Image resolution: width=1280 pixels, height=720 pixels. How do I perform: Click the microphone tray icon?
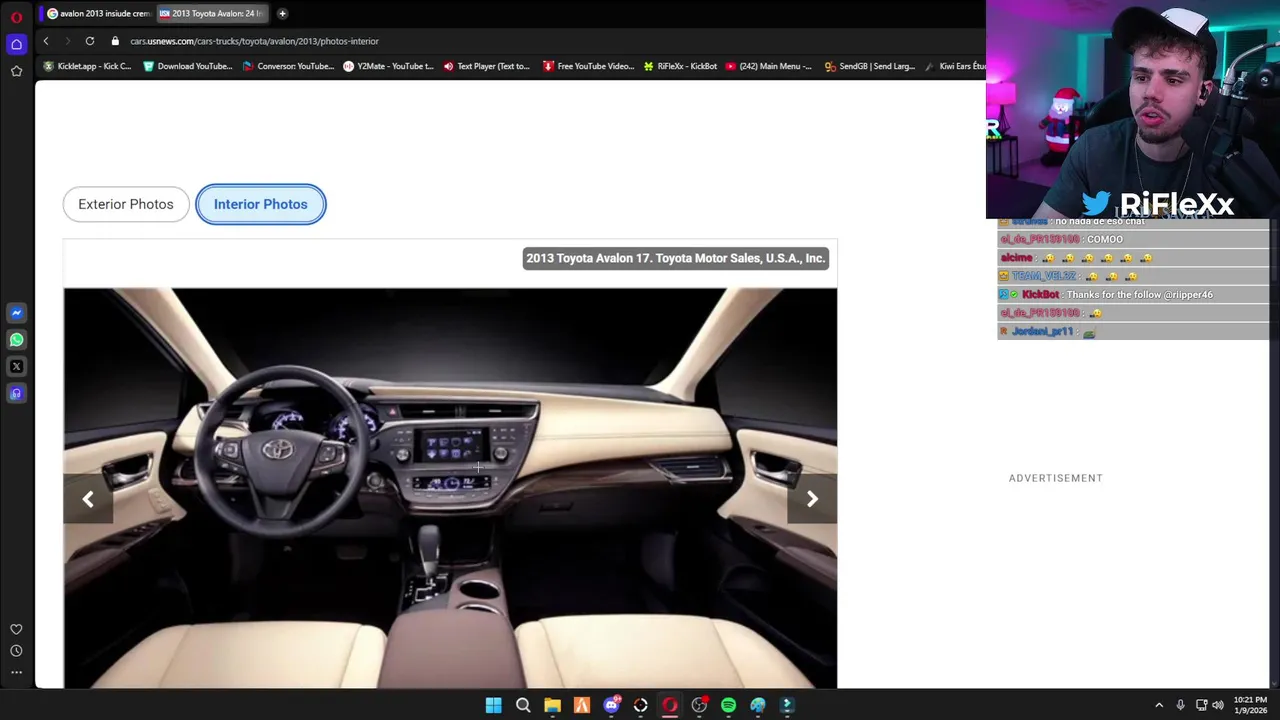(1181, 706)
